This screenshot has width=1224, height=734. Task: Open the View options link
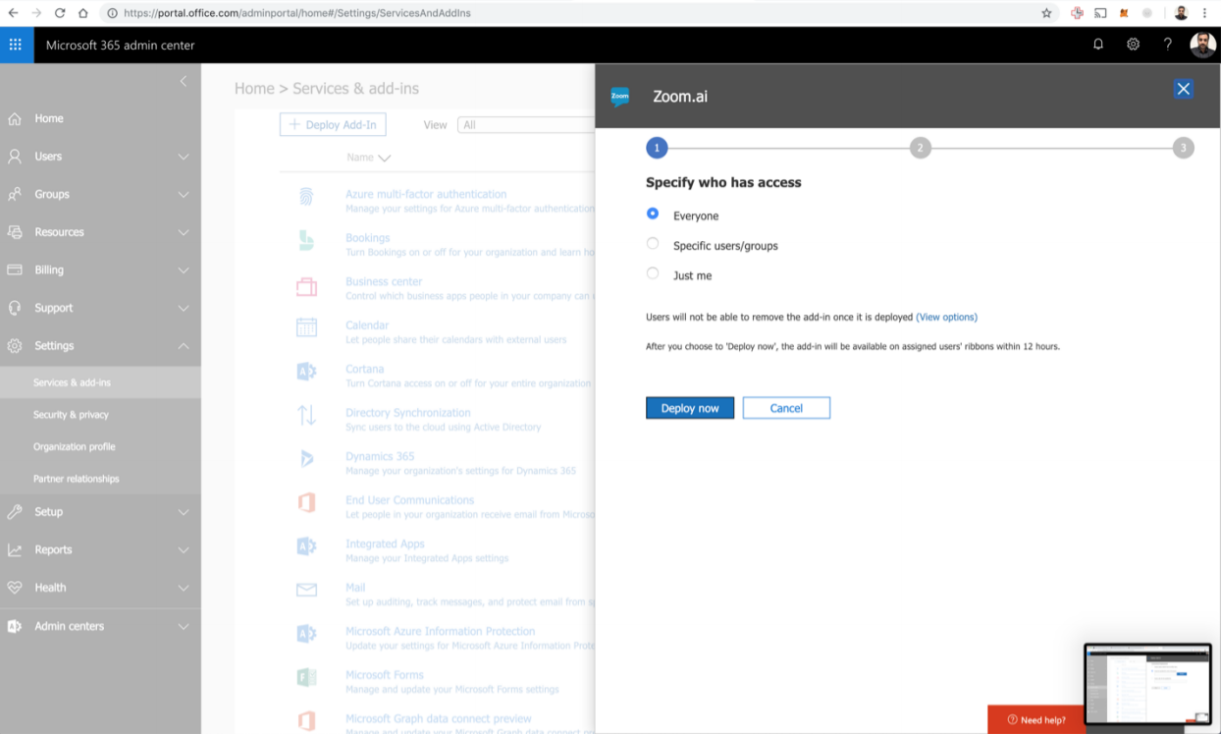[x=947, y=317]
